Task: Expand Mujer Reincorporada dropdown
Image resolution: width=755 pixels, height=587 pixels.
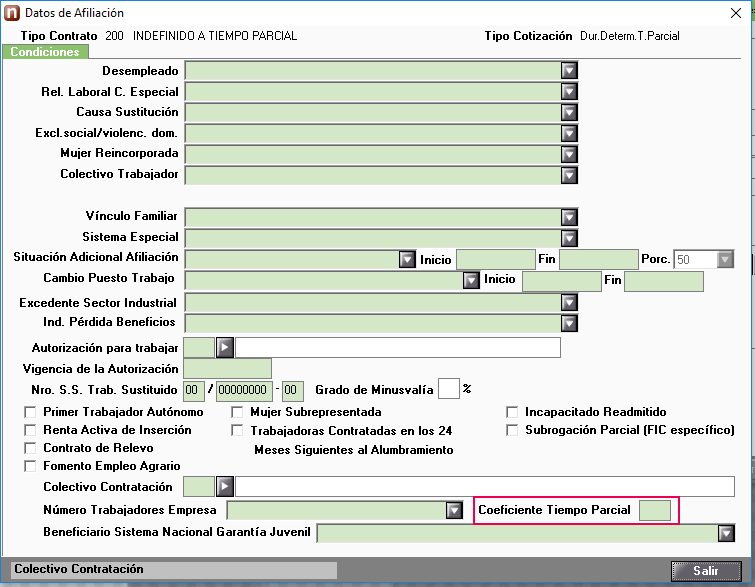Action: (569, 154)
